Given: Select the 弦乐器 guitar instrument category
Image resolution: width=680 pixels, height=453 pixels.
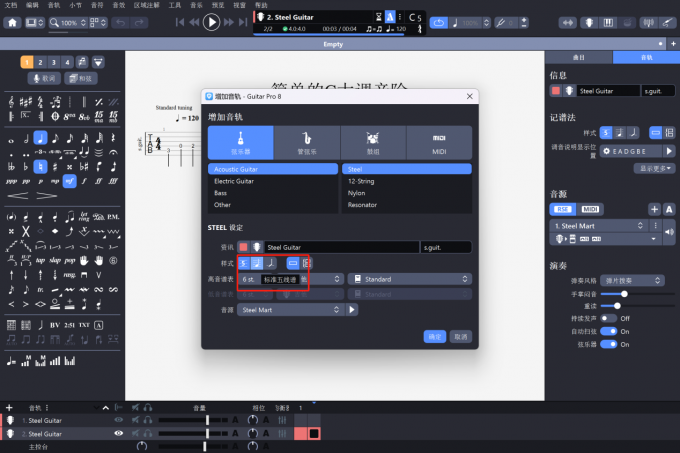Looking at the screenshot, I should pyautogui.click(x=240, y=141).
